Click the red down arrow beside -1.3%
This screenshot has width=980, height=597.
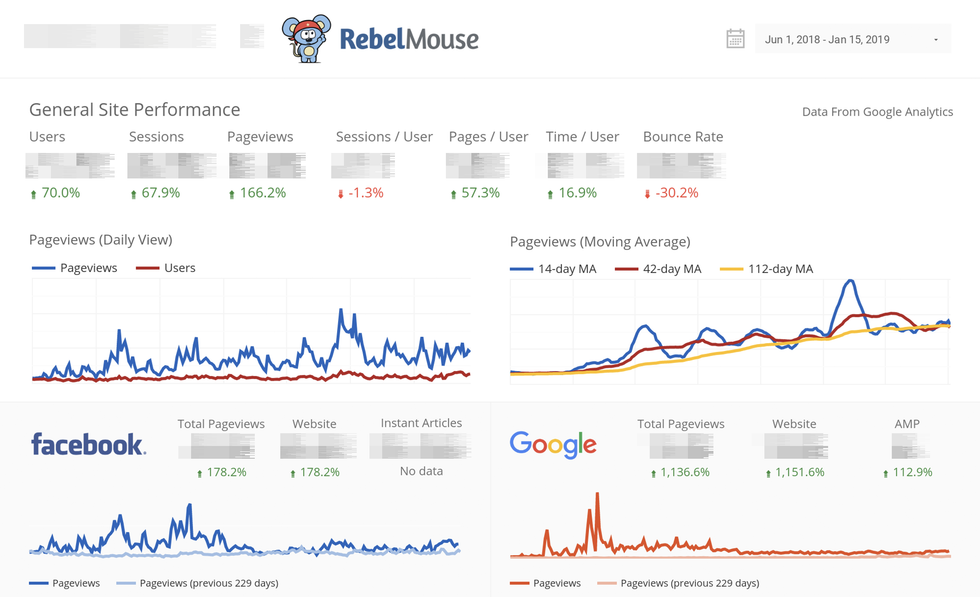click(x=340, y=194)
